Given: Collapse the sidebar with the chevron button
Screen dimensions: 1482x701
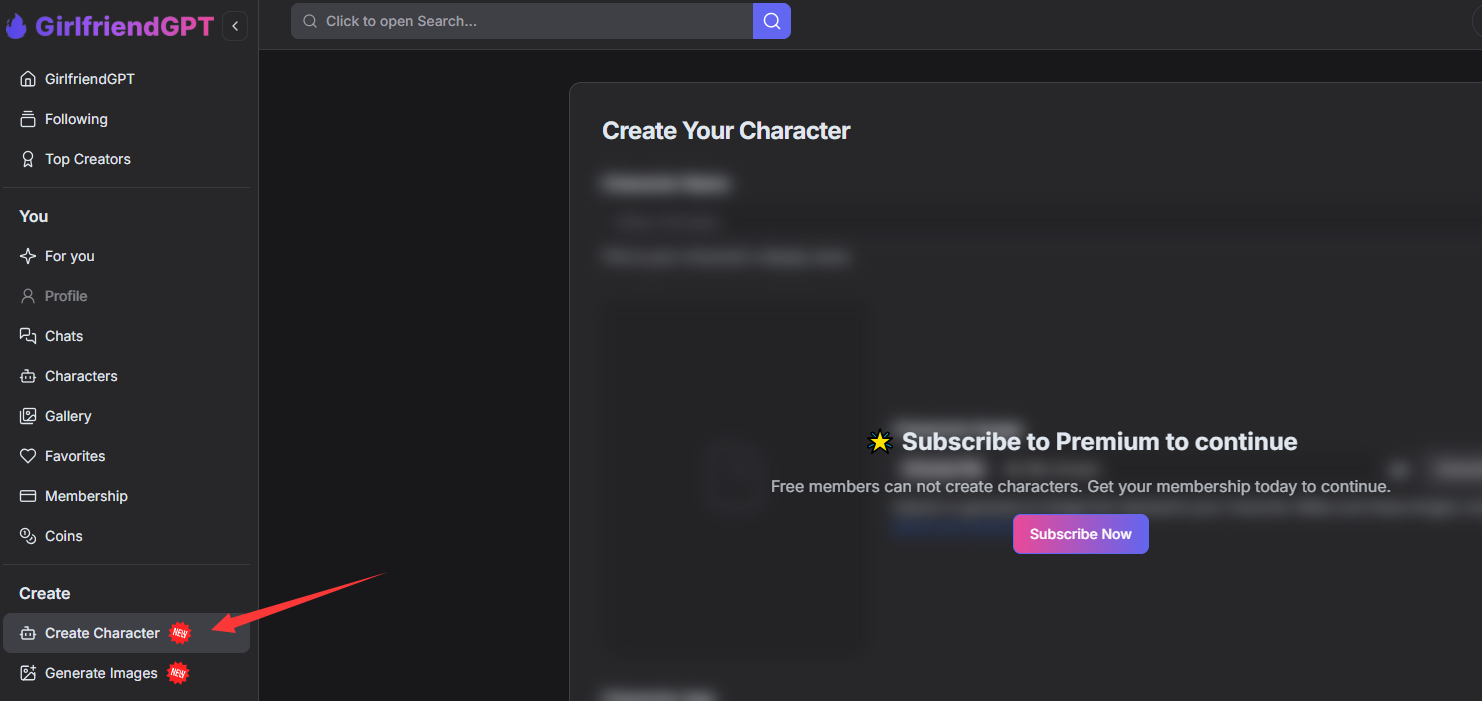Looking at the screenshot, I should pos(235,26).
